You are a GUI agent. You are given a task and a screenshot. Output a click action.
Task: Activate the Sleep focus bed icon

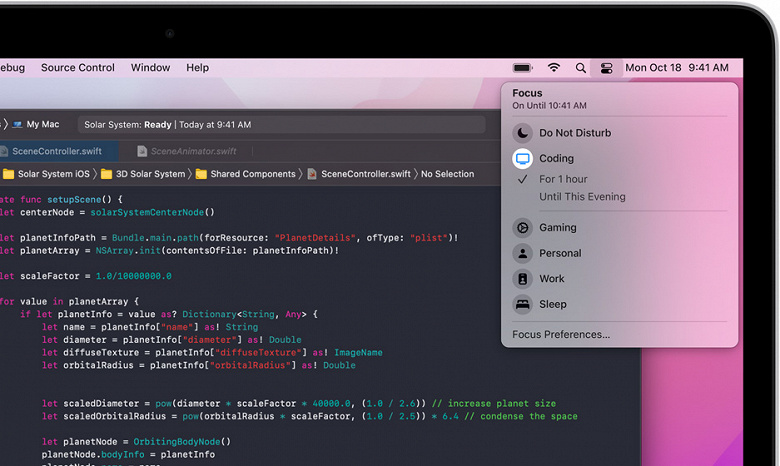tap(522, 304)
